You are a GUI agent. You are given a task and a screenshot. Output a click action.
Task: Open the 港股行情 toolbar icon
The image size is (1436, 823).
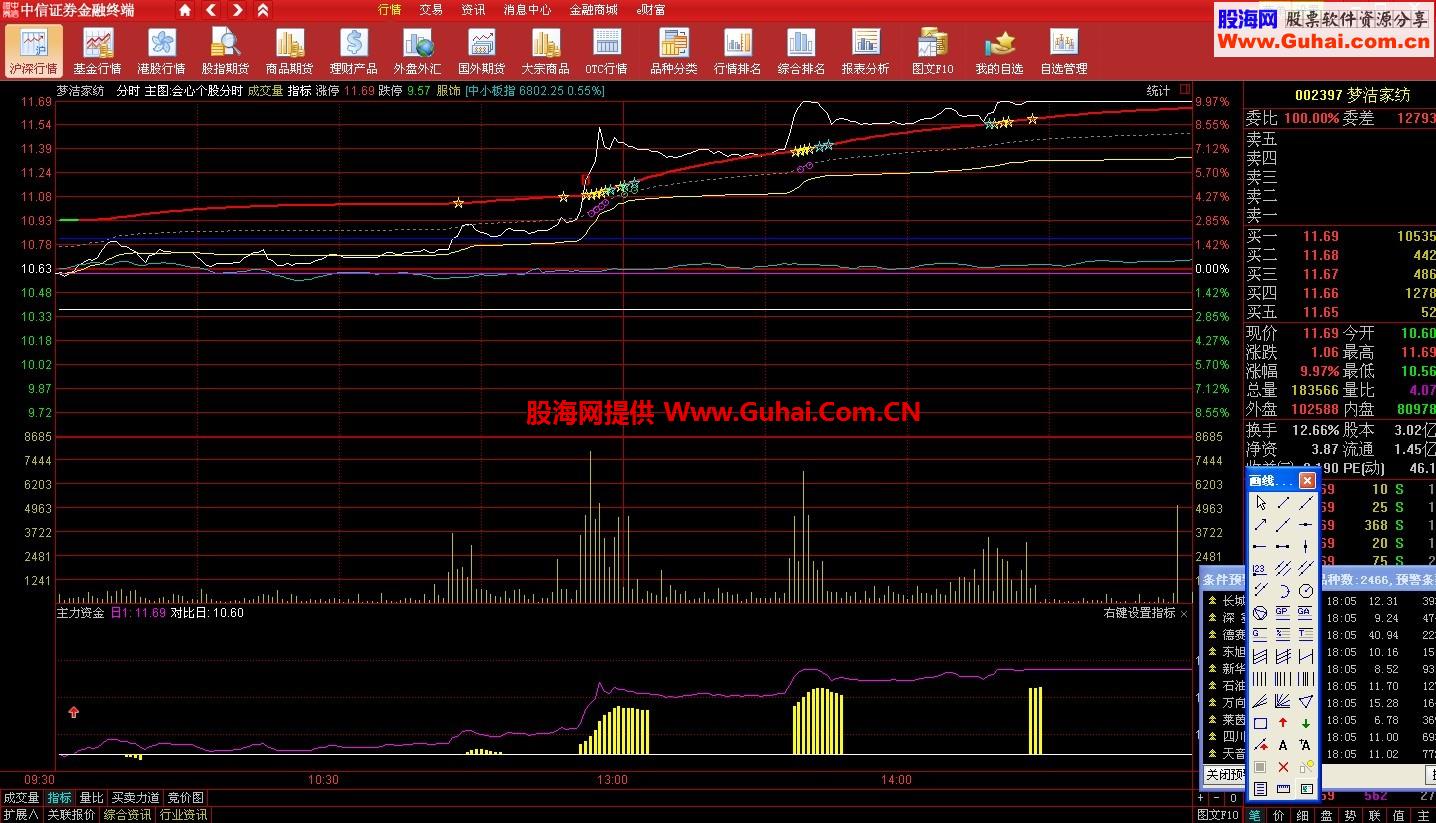tap(161, 50)
